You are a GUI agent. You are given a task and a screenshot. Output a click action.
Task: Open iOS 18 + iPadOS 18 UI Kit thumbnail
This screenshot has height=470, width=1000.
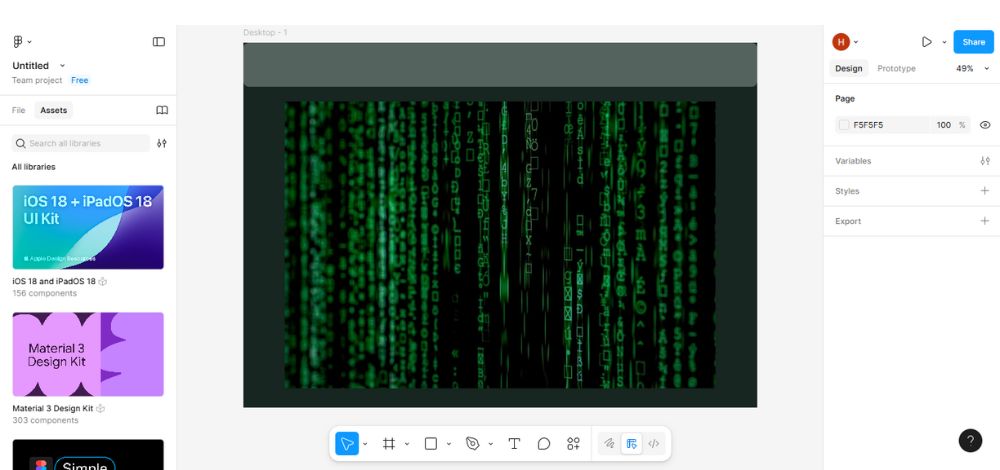coord(88,227)
